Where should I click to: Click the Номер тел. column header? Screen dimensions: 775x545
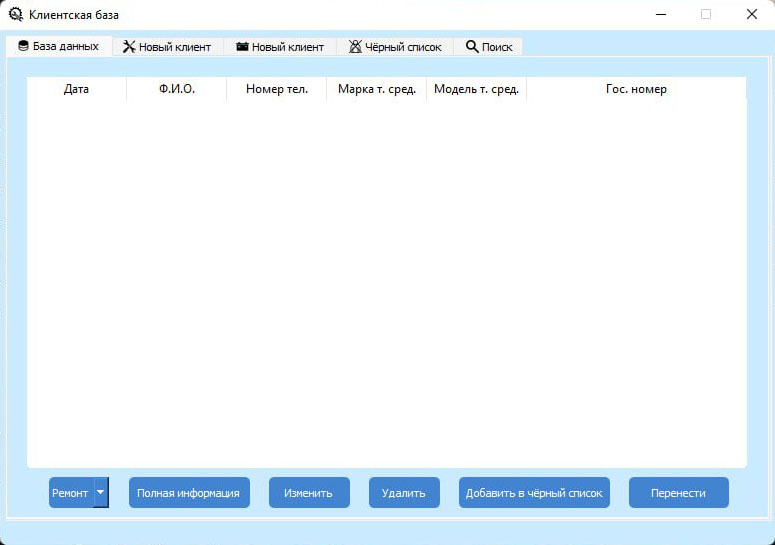277,89
